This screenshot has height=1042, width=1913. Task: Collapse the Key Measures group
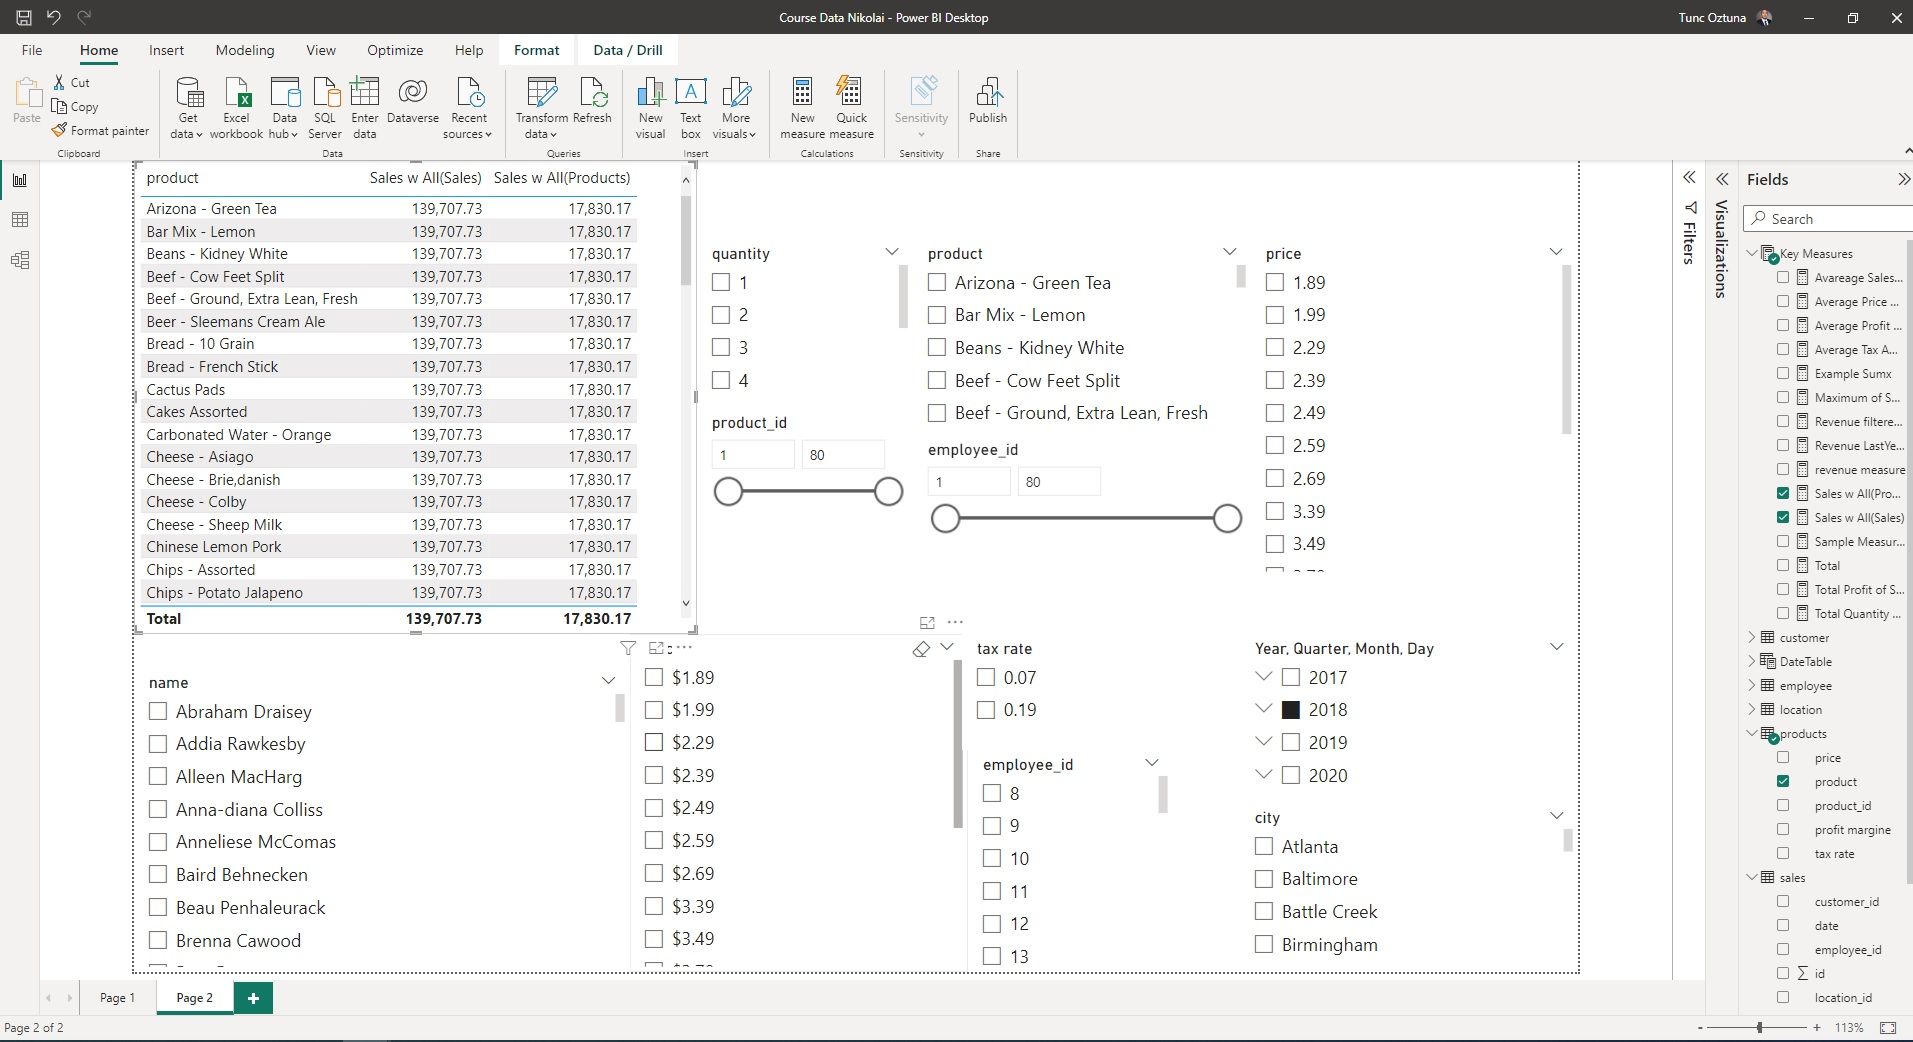(x=1751, y=253)
